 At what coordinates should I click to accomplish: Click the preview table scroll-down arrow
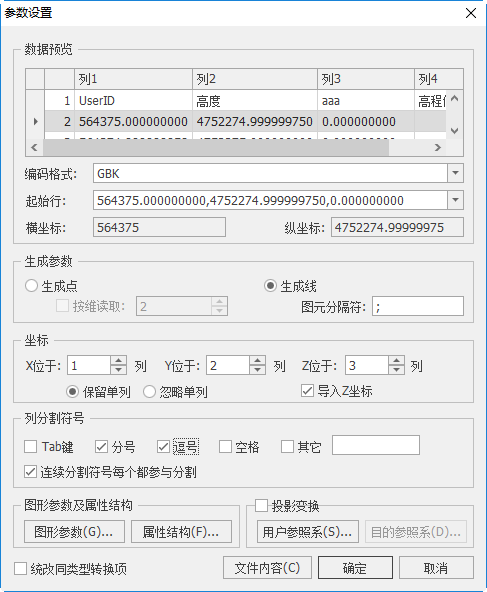(x=455, y=131)
